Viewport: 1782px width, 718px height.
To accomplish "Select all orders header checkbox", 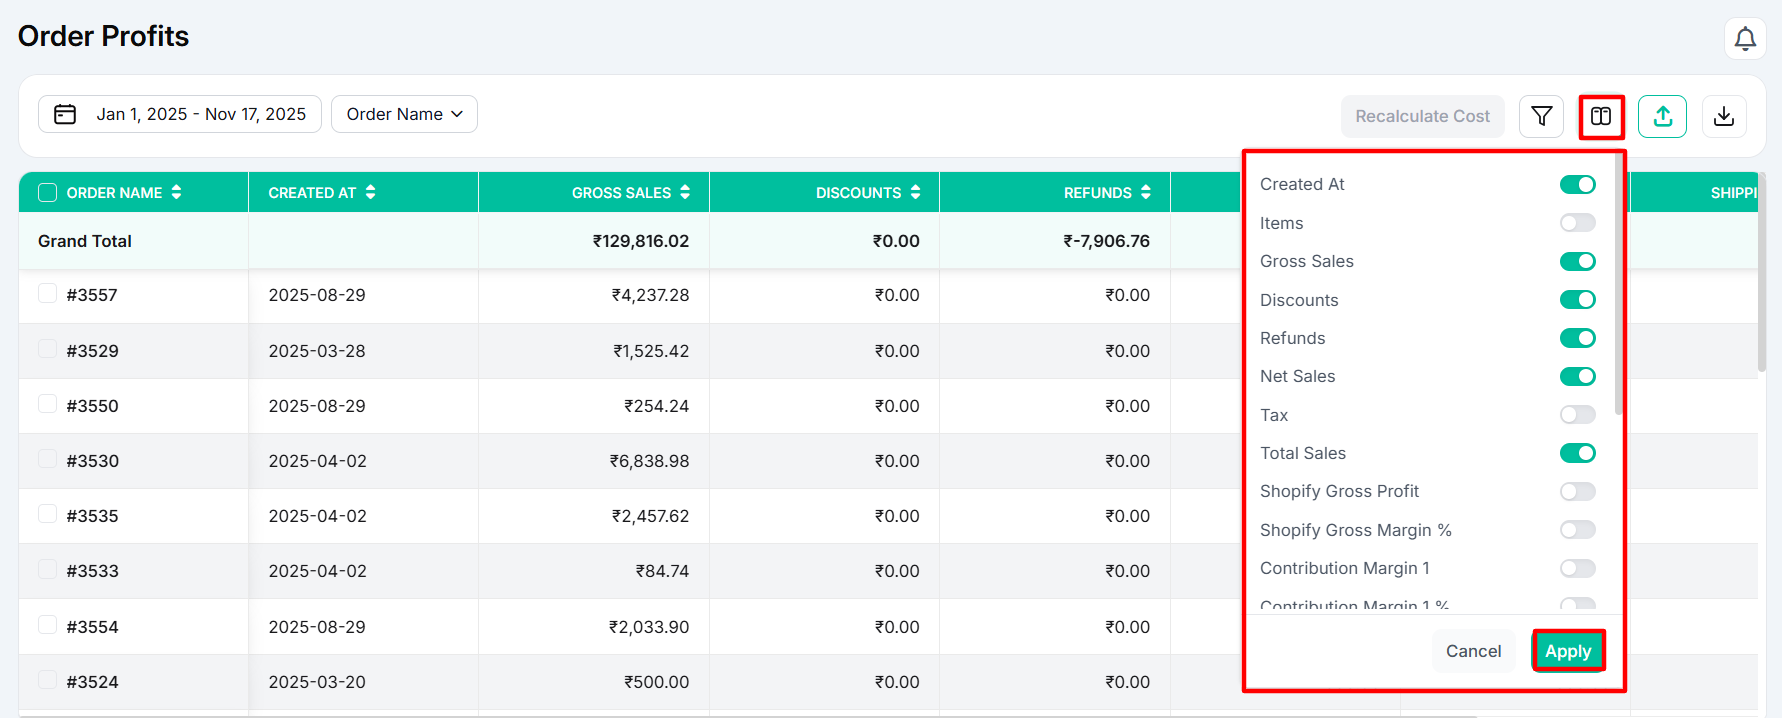I will [x=47, y=192].
